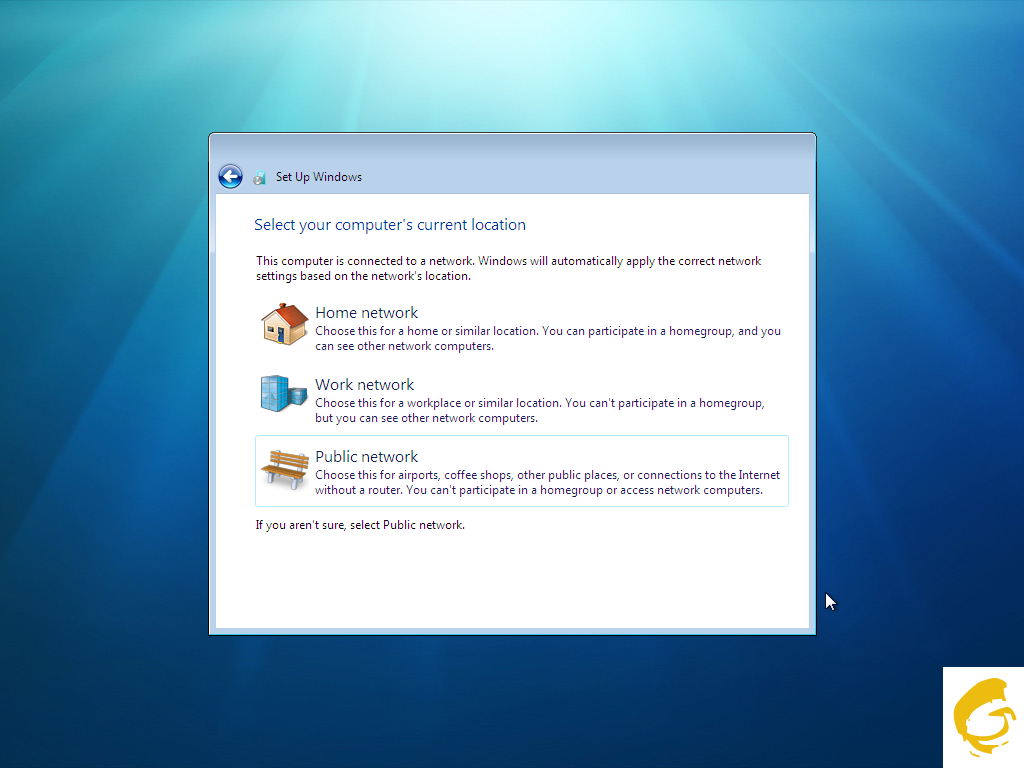Click the house icon for Home network
The height and width of the screenshot is (768, 1024).
(x=284, y=324)
